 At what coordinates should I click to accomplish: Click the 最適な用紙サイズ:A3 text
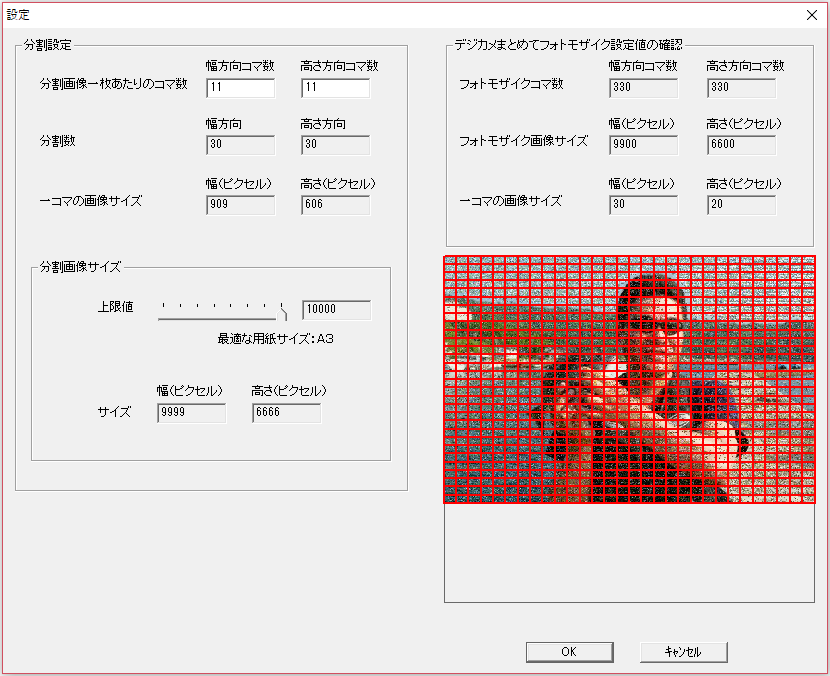[x=275, y=339]
